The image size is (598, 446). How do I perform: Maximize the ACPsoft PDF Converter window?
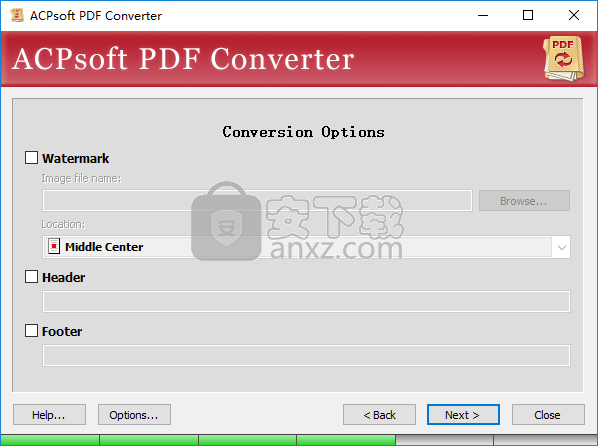528,15
